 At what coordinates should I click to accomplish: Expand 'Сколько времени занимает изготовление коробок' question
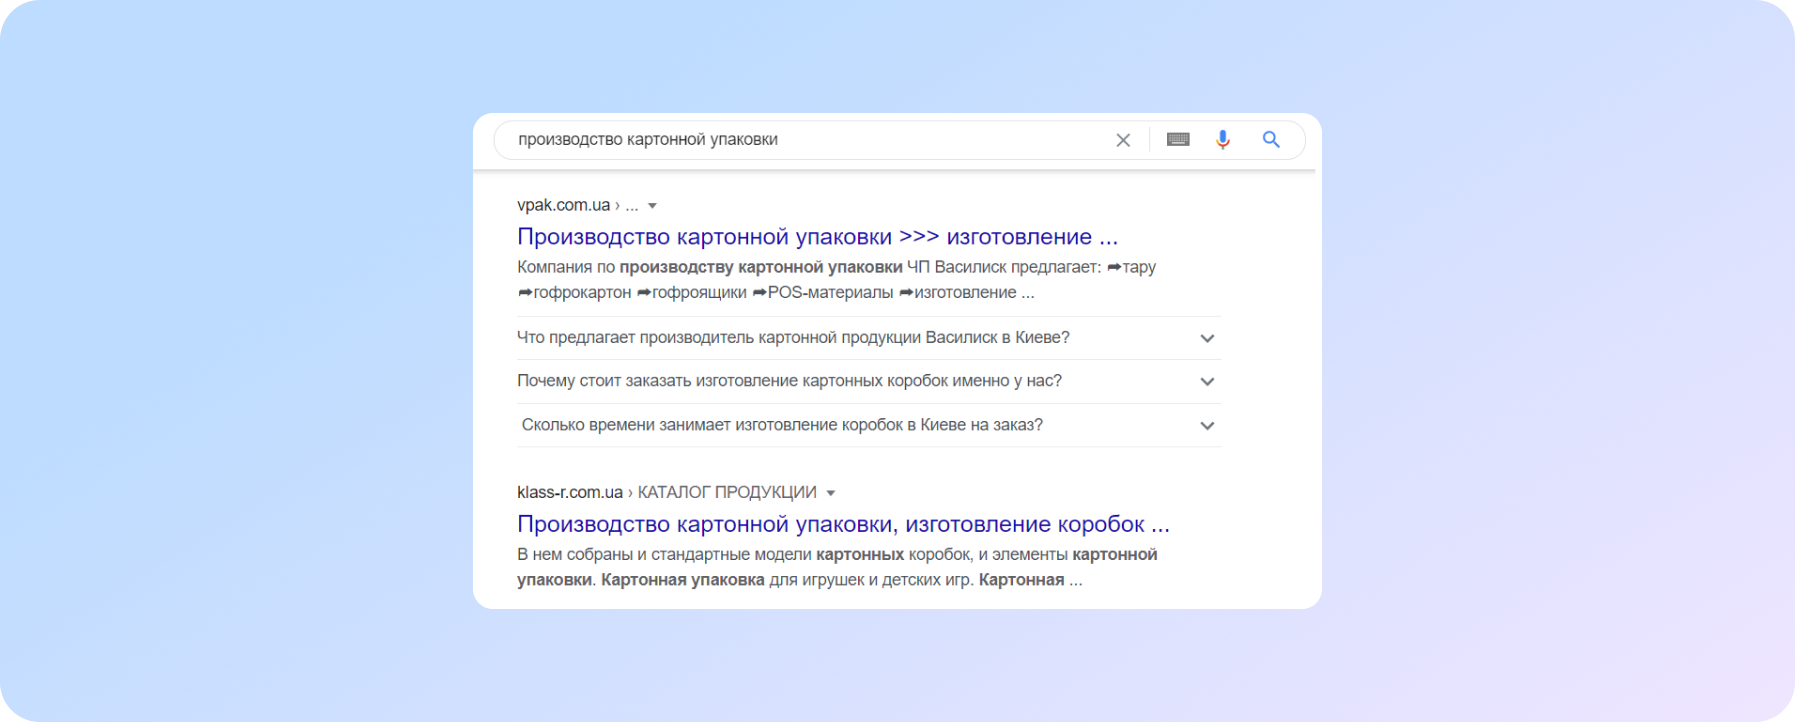pos(868,425)
